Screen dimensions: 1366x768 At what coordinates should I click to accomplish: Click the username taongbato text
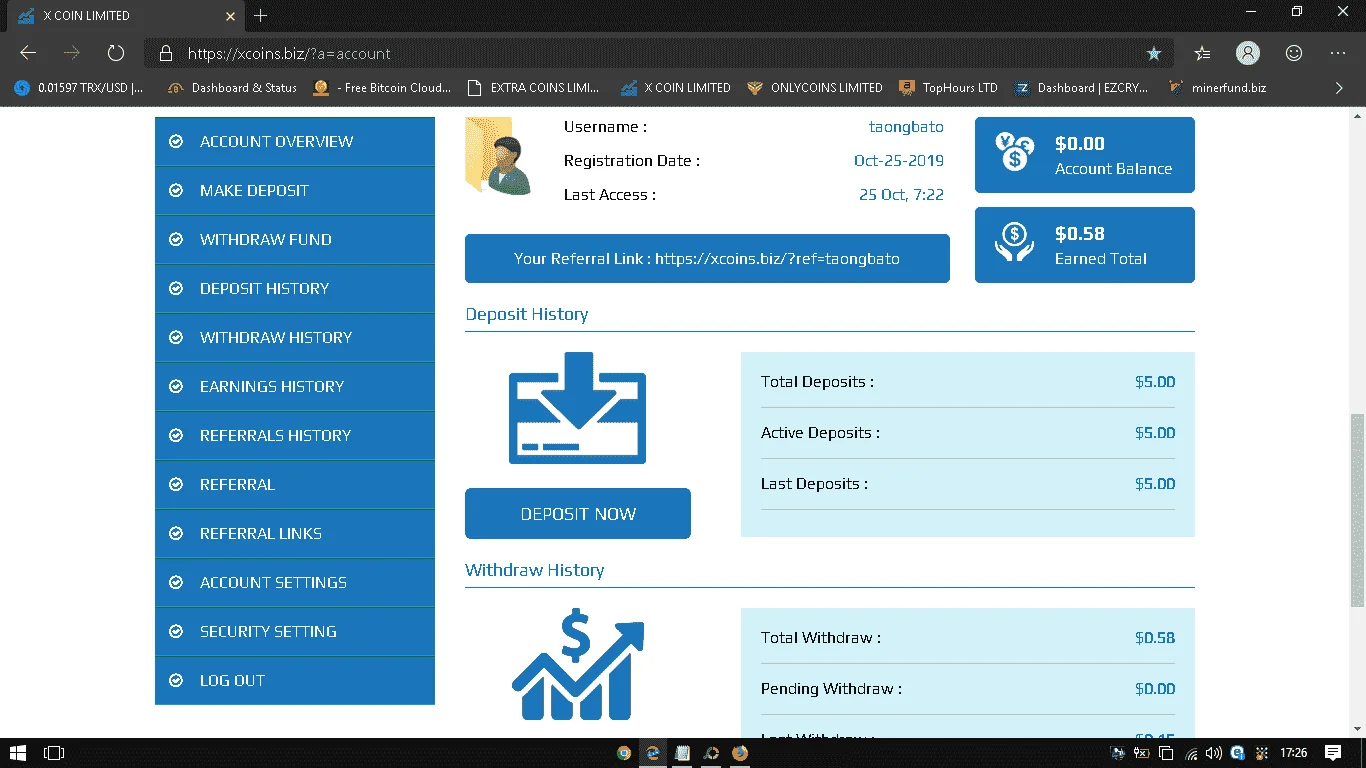pyautogui.click(x=906, y=127)
